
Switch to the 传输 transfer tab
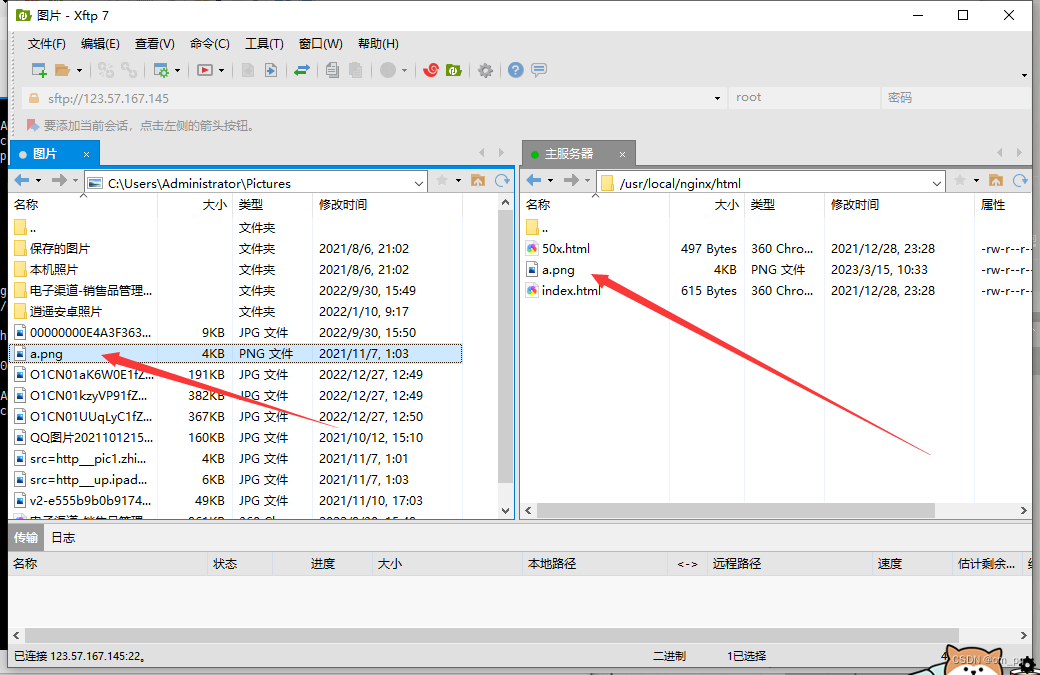click(x=26, y=538)
